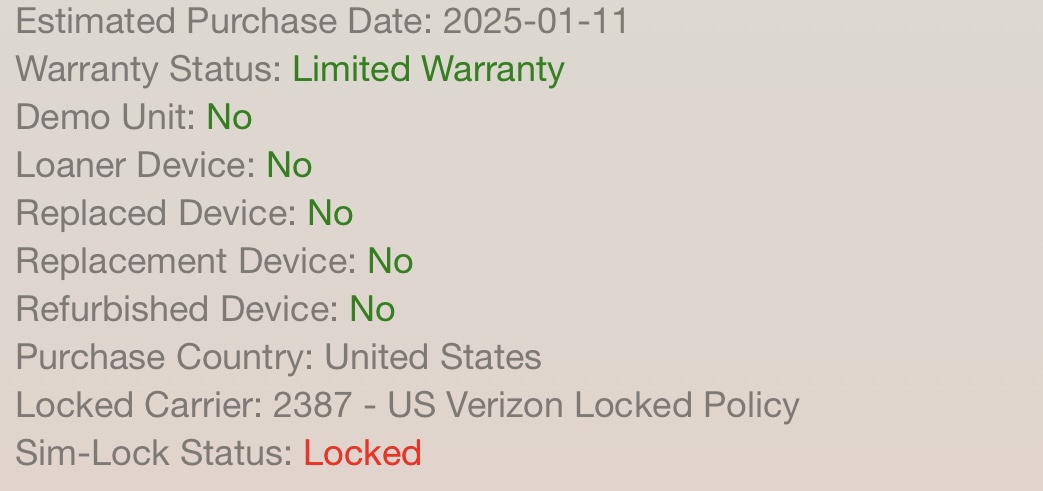Click the green Limited Warranty status text
1043x491 pixels.
coord(428,70)
